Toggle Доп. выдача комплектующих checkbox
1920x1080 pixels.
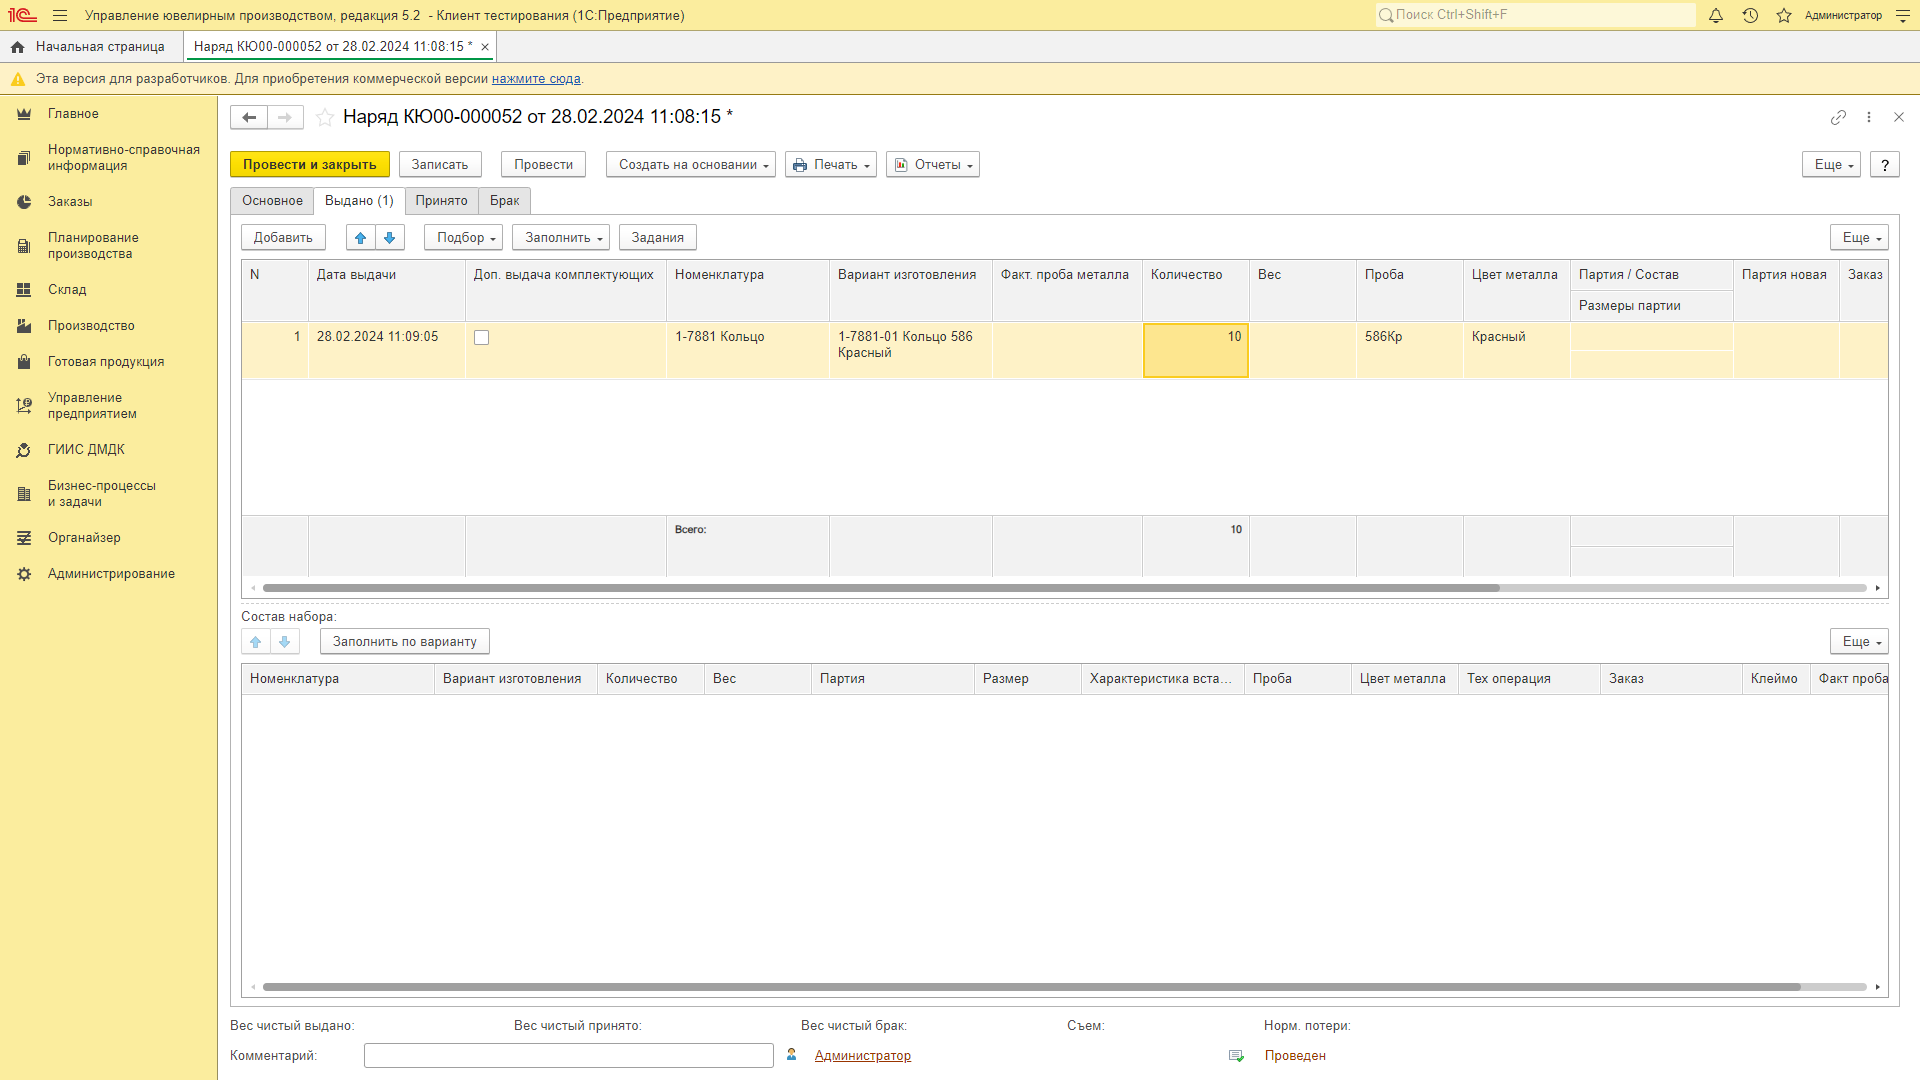tap(482, 338)
